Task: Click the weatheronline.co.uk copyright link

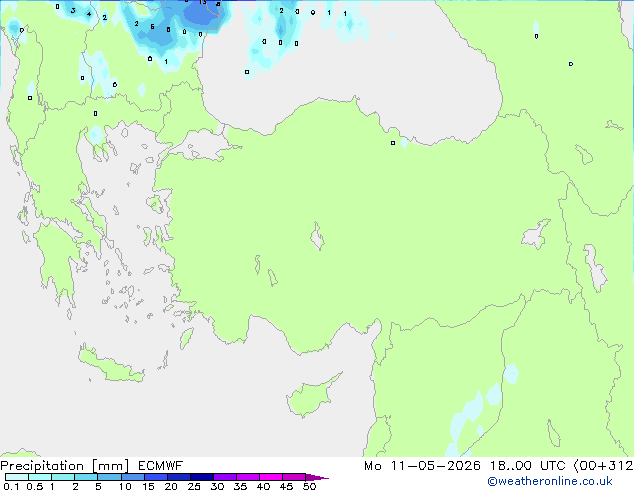Action: tap(550, 481)
